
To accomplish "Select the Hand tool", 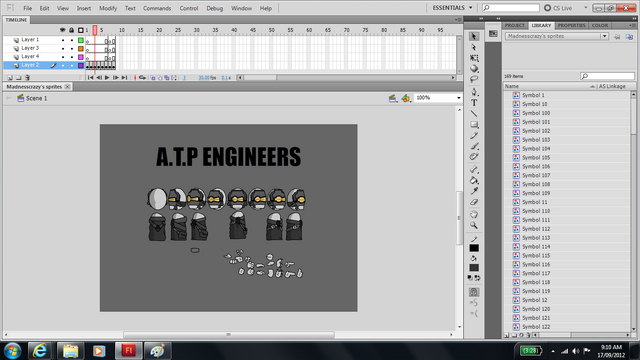I will click(474, 214).
